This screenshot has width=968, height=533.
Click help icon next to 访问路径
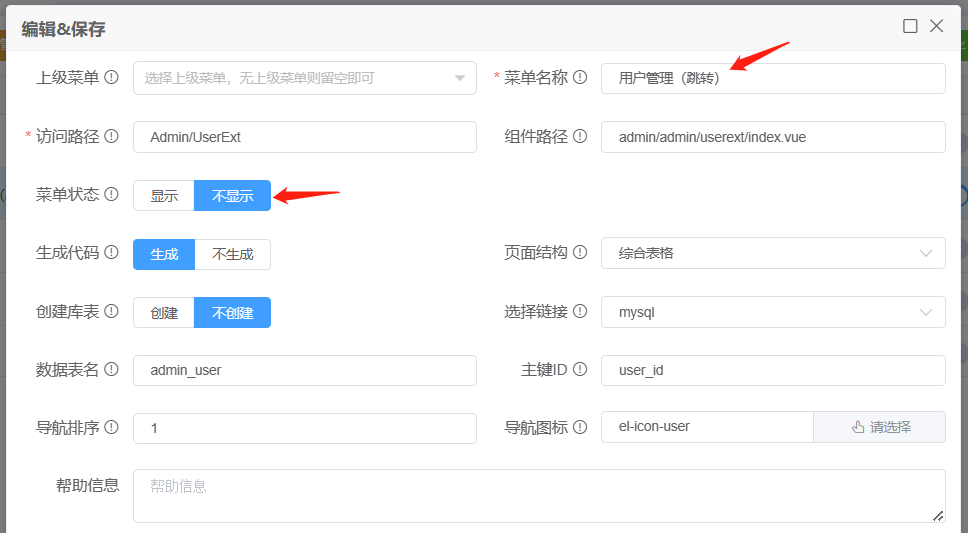tap(112, 137)
